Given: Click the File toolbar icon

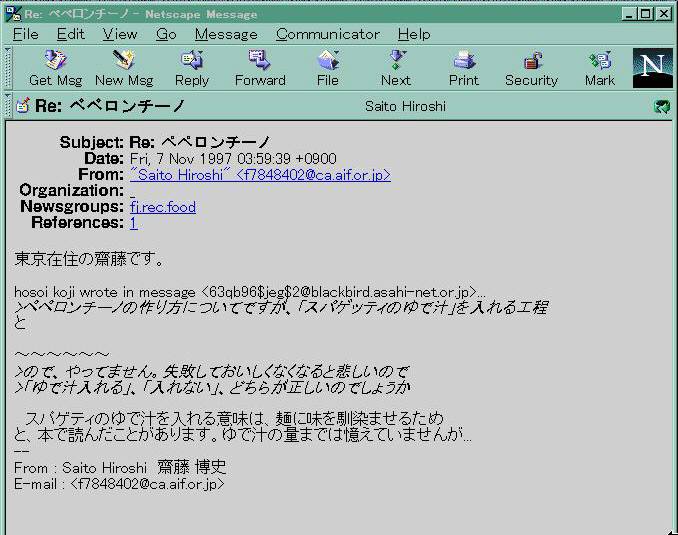Looking at the screenshot, I should click(x=328, y=68).
